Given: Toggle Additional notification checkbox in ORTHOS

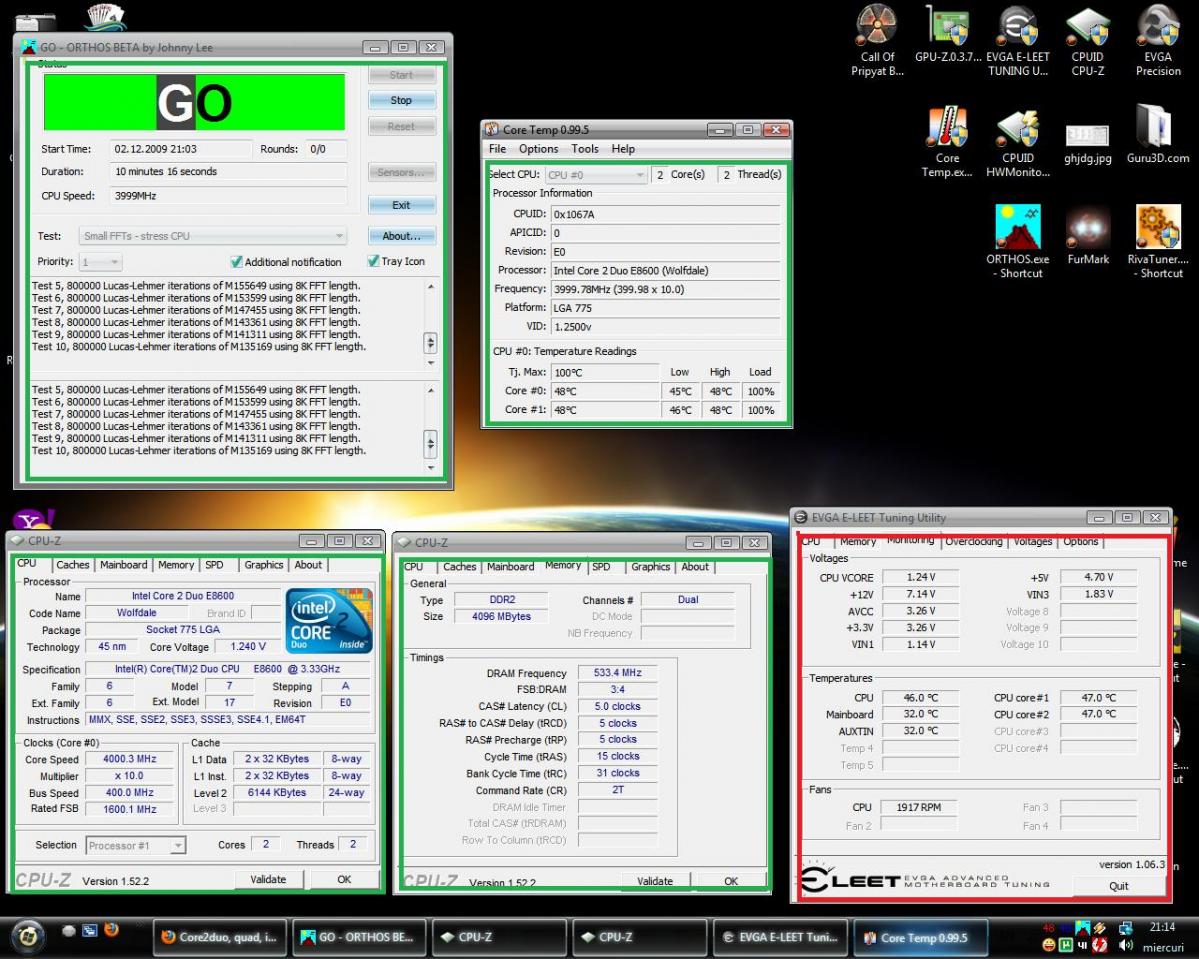Looking at the screenshot, I should [x=236, y=262].
